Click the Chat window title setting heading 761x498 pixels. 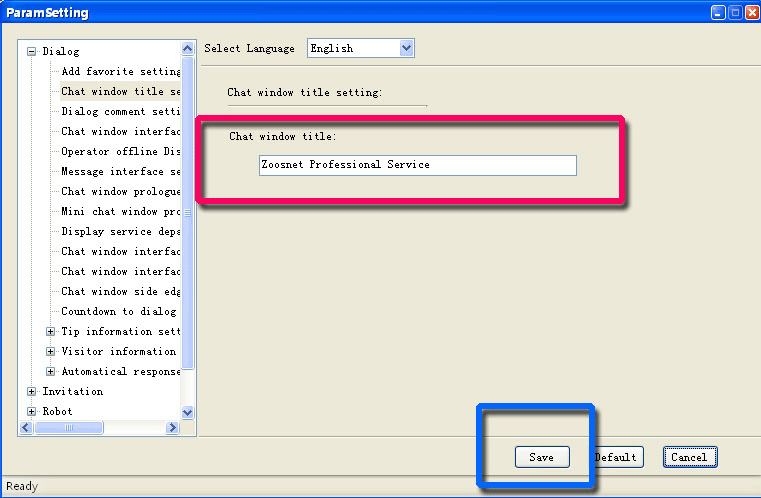305,92
